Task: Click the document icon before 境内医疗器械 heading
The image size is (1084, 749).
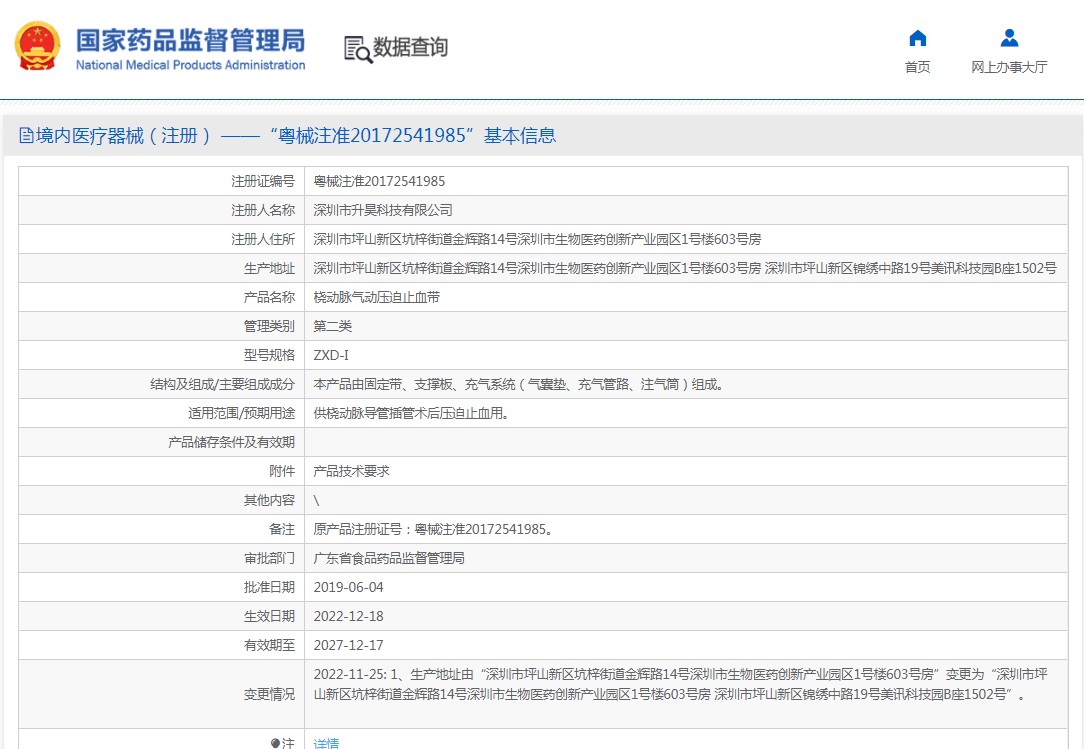Action: pos(27,136)
